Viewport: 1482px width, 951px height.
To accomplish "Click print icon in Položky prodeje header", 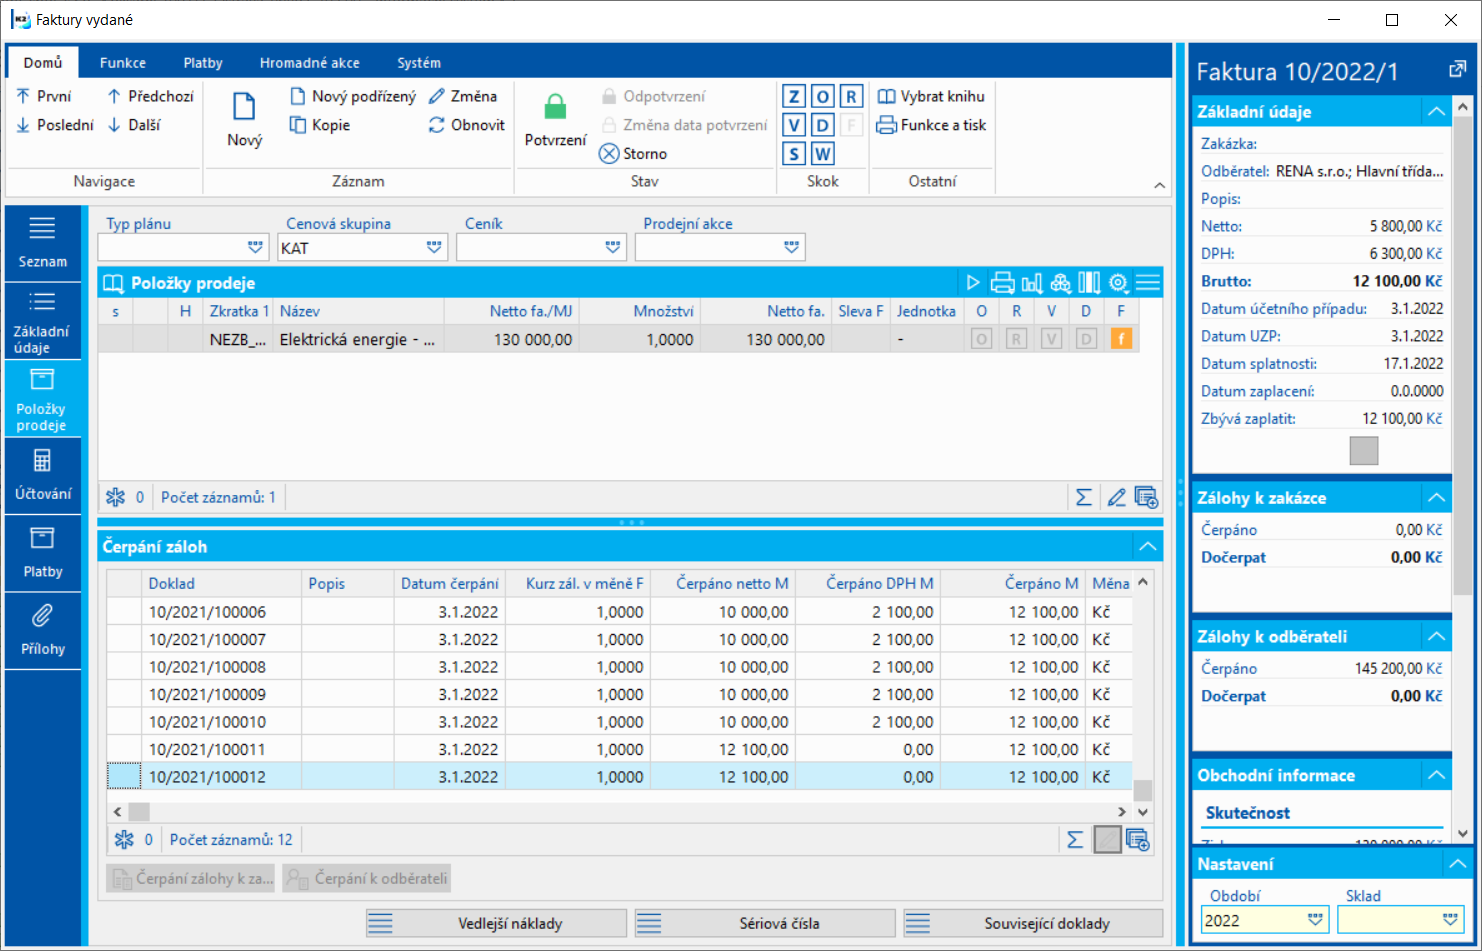I will click(x=1002, y=283).
